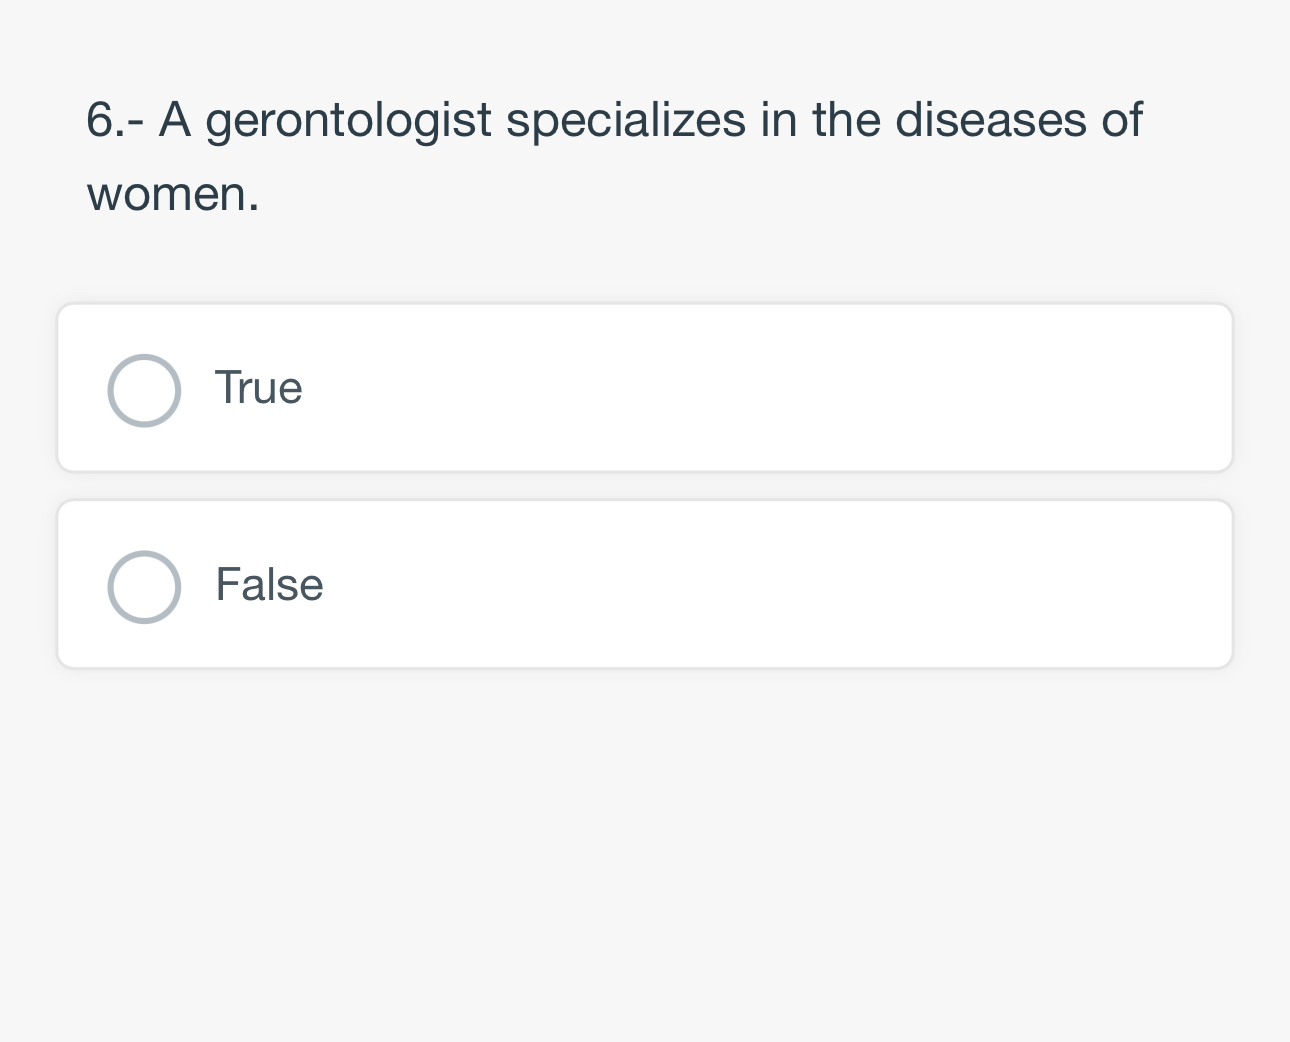Answer False for question 6
This screenshot has width=1290, height=1042.
pyautogui.click(x=144, y=587)
